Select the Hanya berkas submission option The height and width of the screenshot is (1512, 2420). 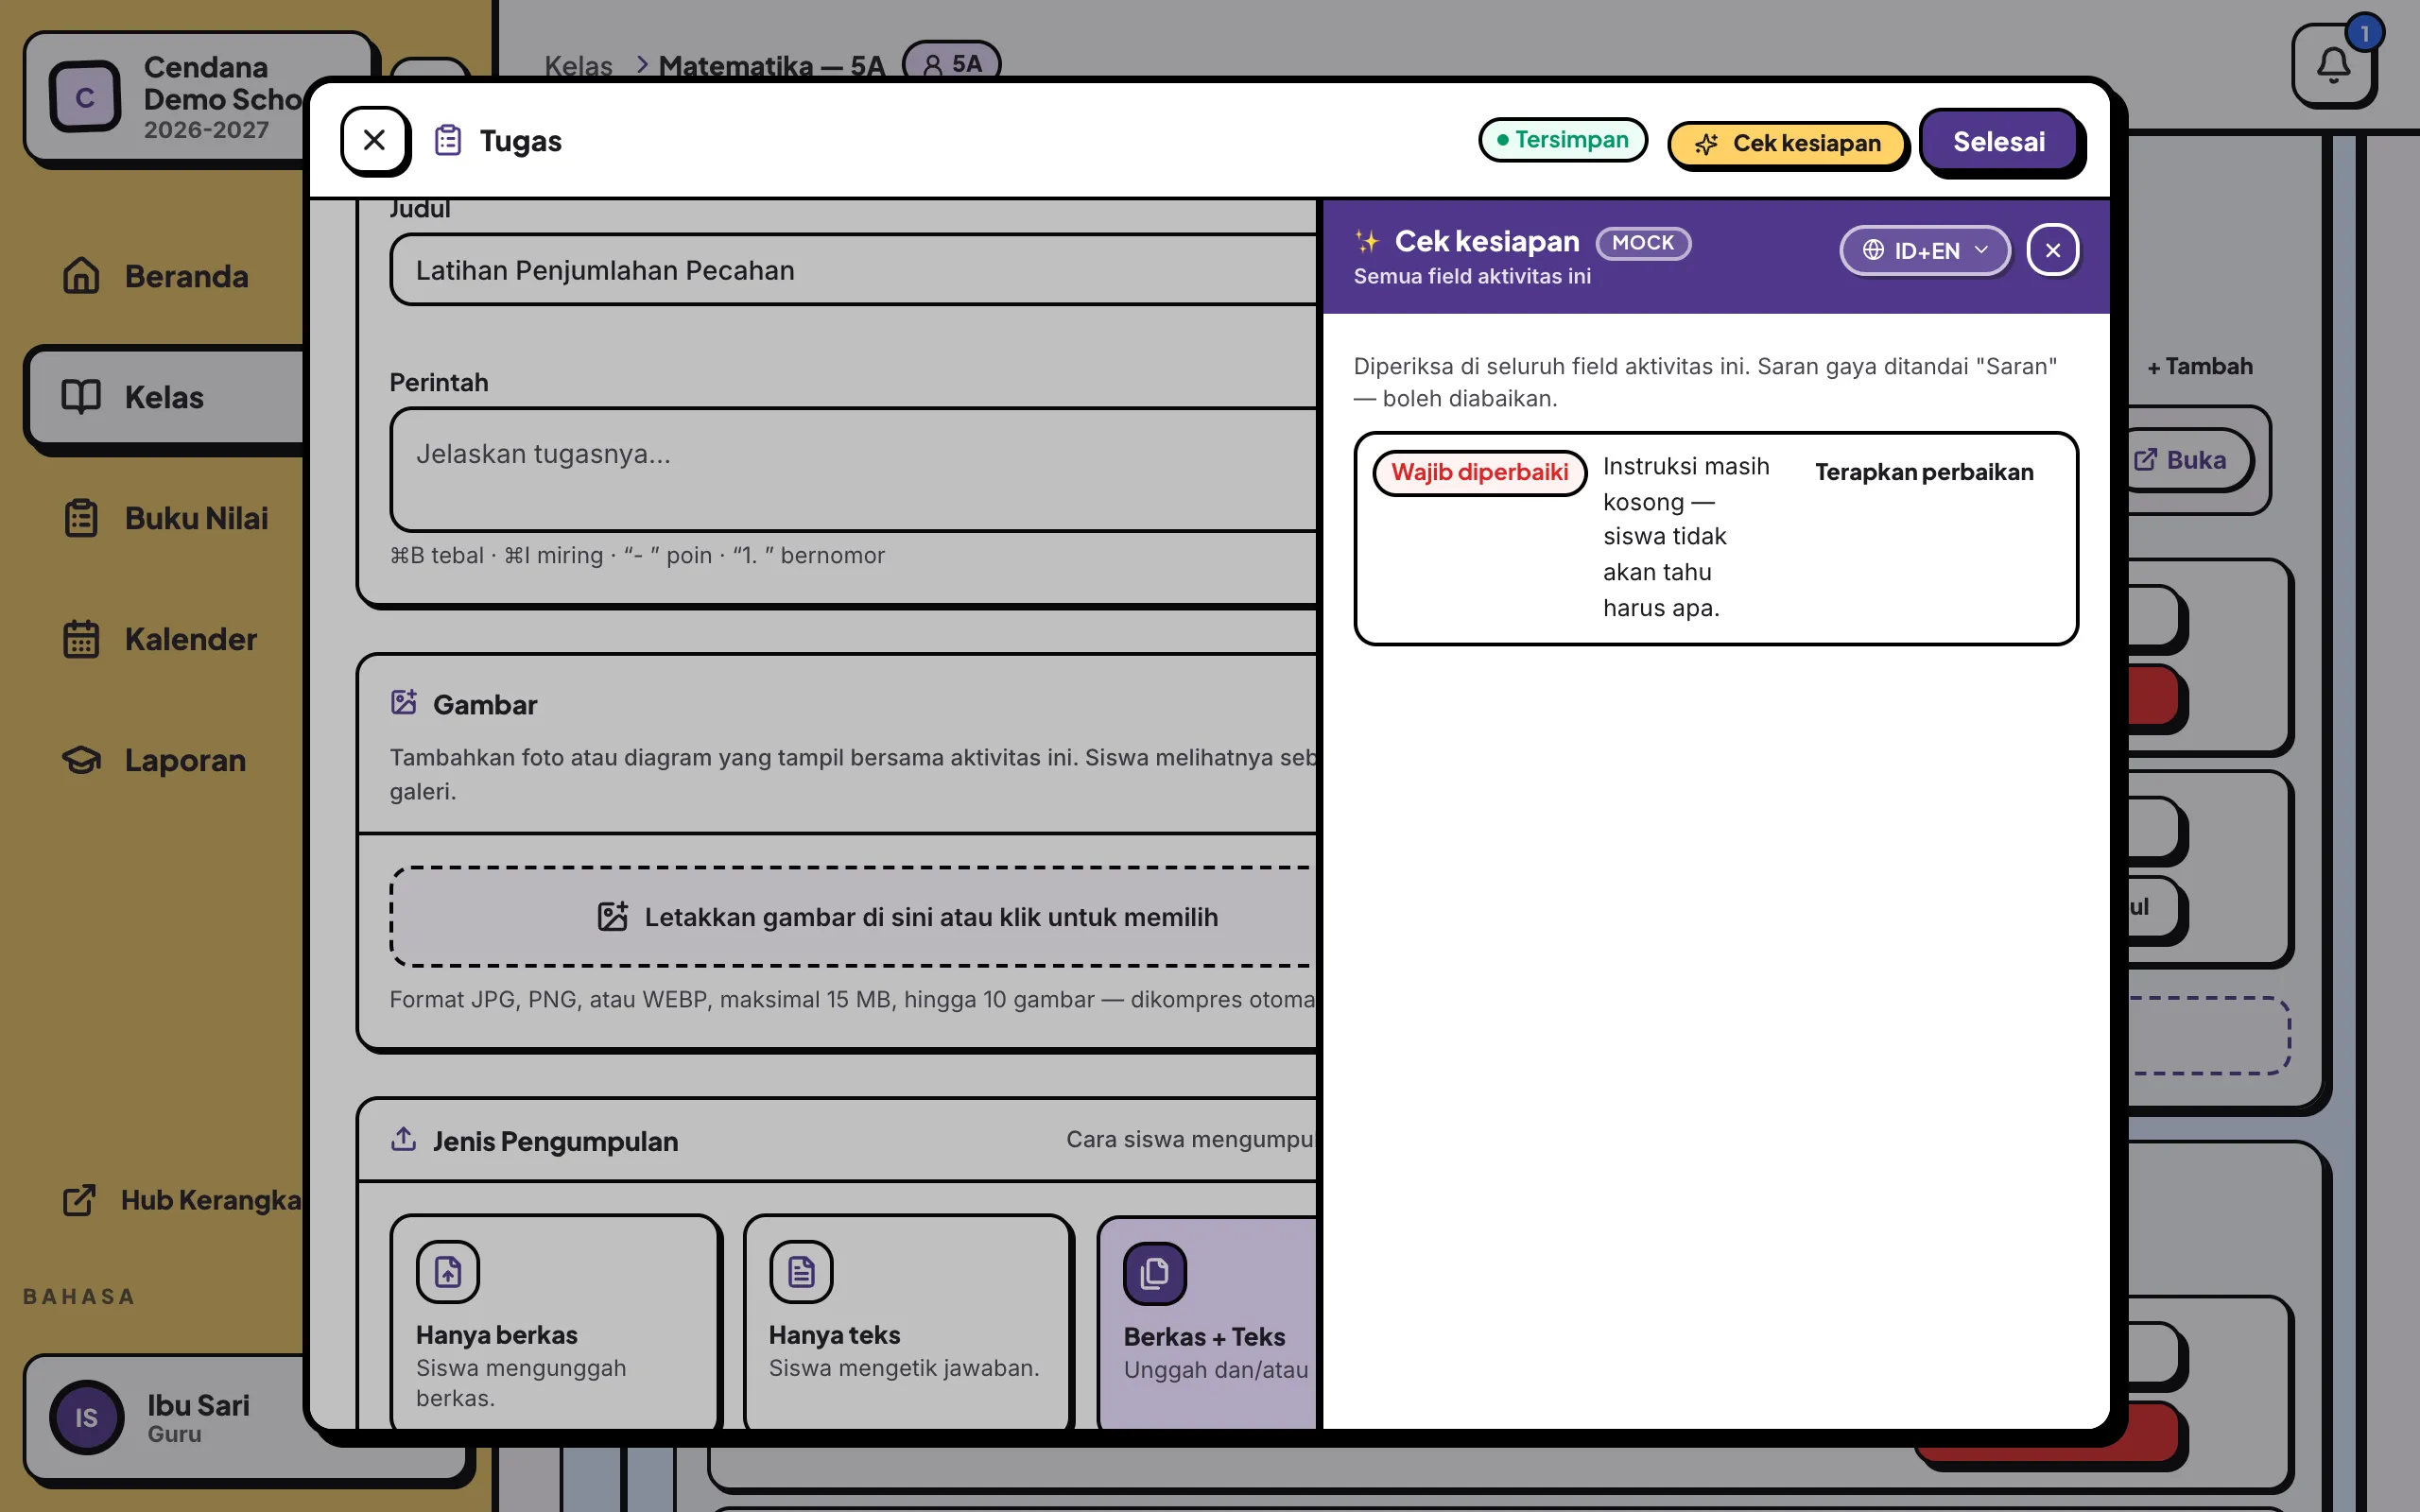(555, 1322)
